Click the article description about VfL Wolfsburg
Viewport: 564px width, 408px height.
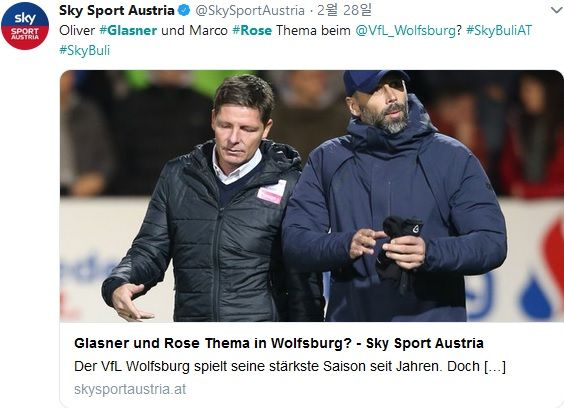coord(290,366)
